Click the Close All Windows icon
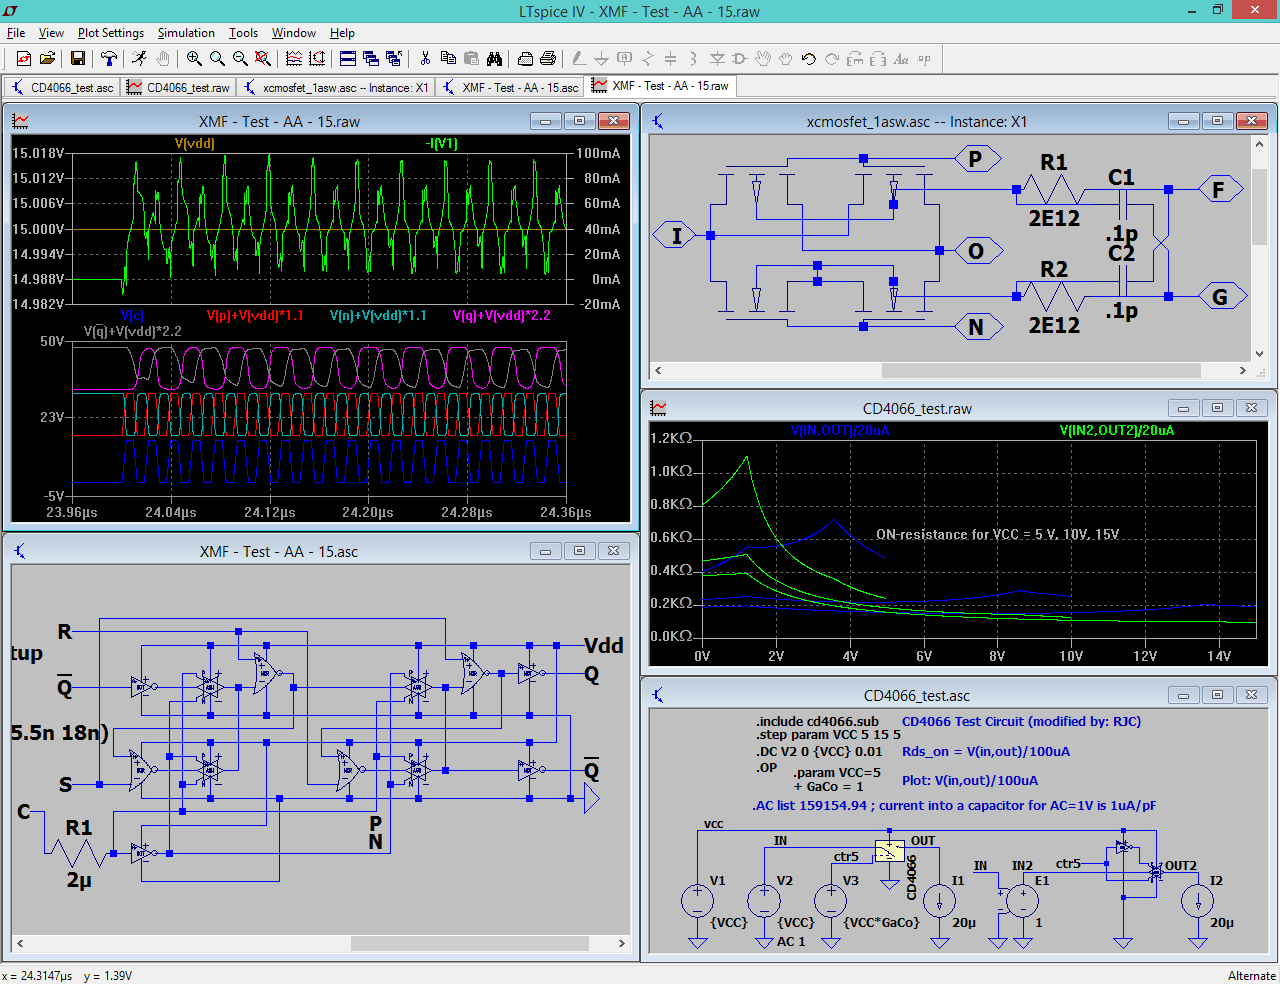Image resolution: width=1280 pixels, height=984 pixels. (x=394, y=59)
